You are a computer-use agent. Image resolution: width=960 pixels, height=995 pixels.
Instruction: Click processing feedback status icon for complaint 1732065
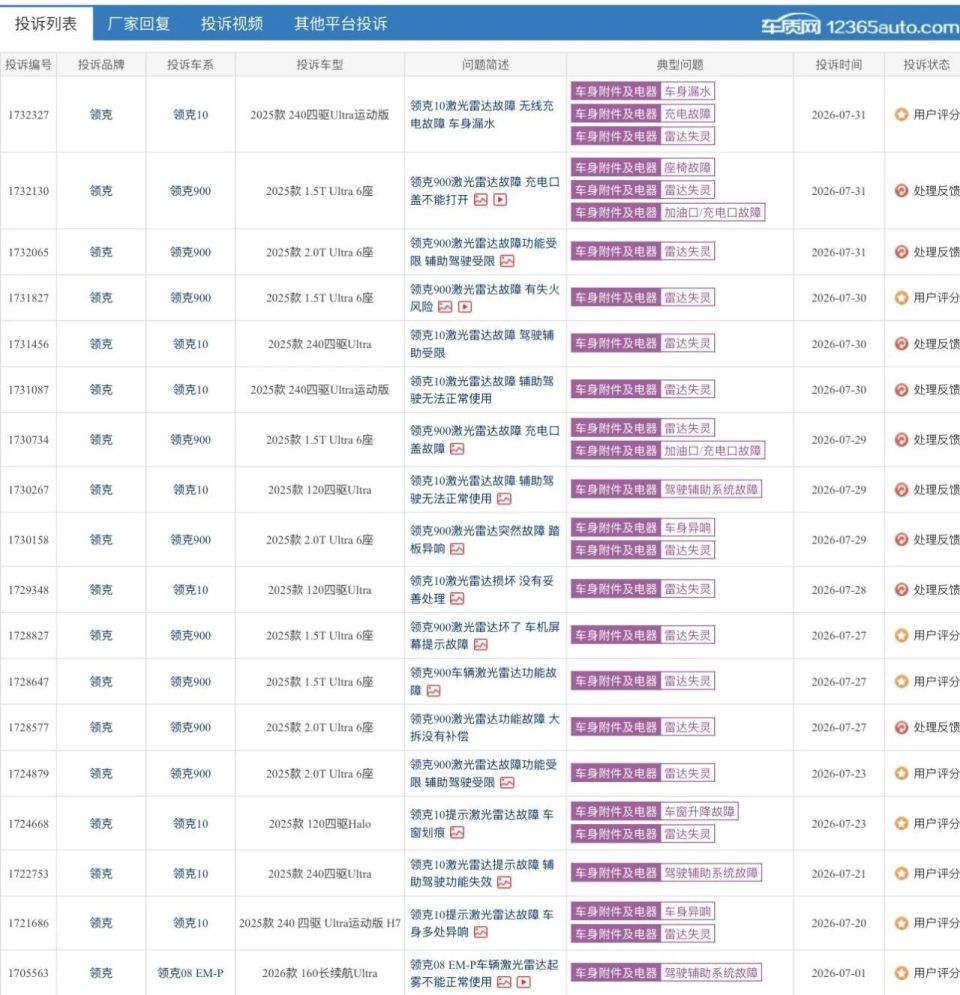[x=901, y=252]
